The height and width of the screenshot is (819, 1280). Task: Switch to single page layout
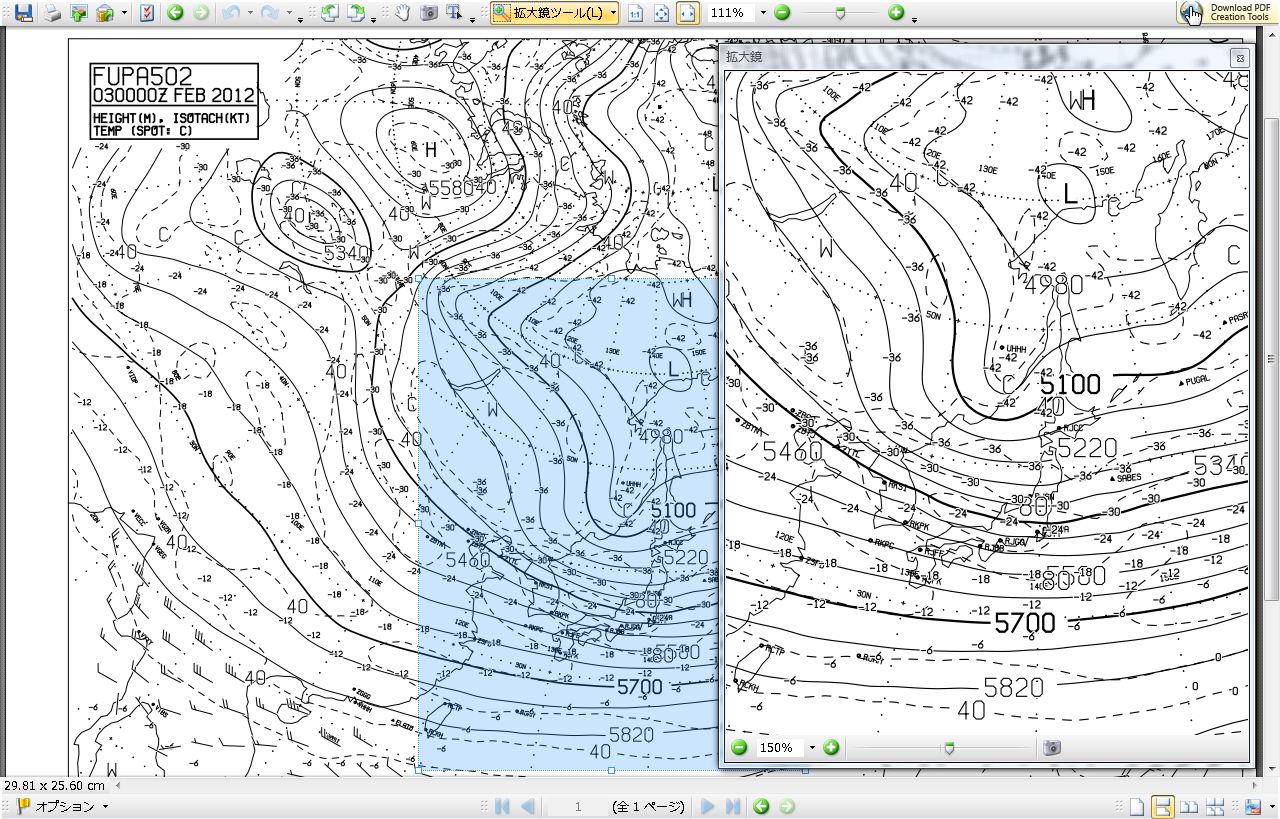point(1137,806)
